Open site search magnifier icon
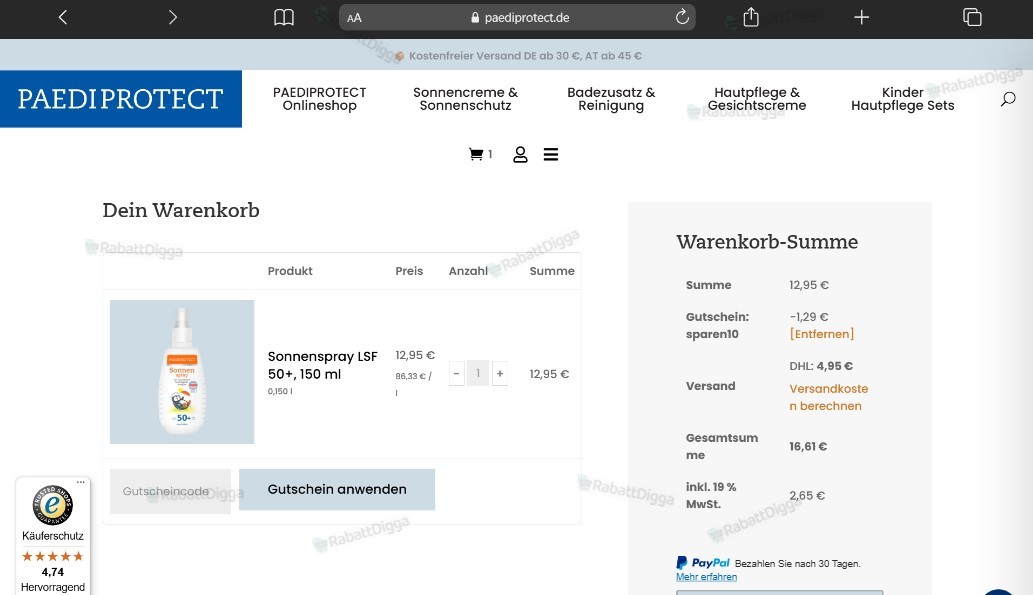 pyautogui.click(x=1008, y=99)
